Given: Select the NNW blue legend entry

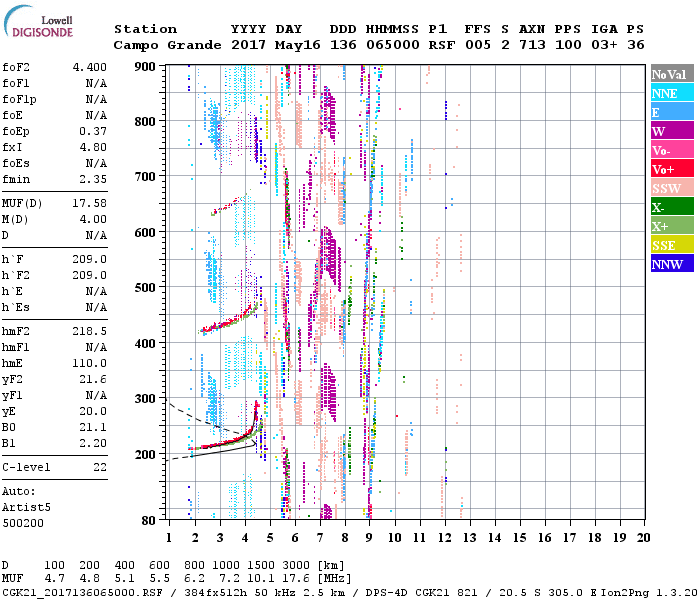Looking at the screenshot, I should pyautogui.click(x=671, y=264).
